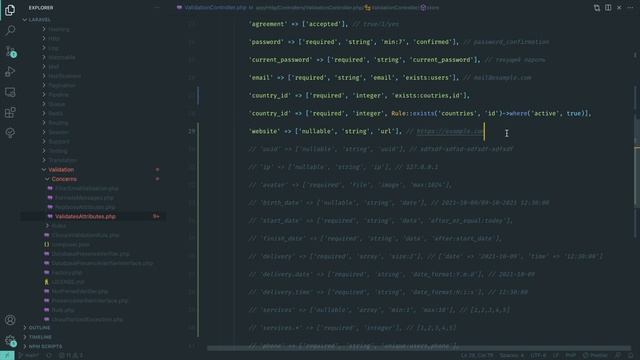Click the open changes icon in editor toolbar
This screenshot has height=360, width=640.
tap(597, 8)
